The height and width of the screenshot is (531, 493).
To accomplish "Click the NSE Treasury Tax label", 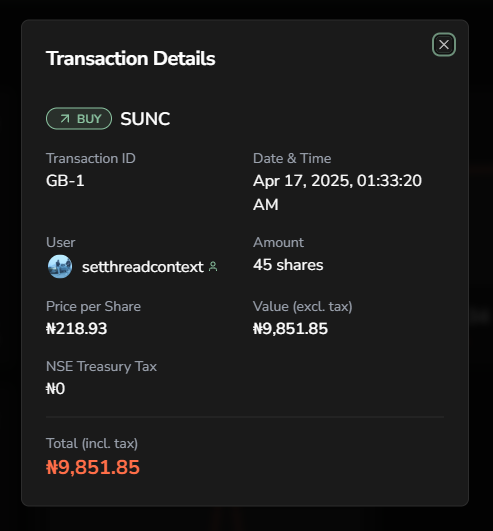I will tap(102, 366).
